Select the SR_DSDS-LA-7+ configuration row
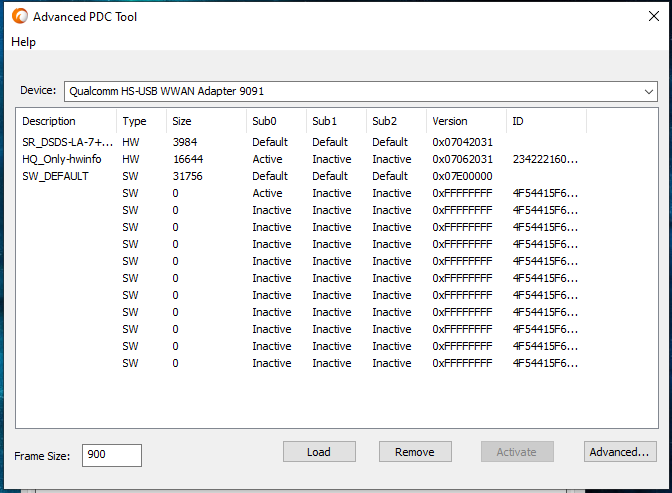 (x=67, y=142)
